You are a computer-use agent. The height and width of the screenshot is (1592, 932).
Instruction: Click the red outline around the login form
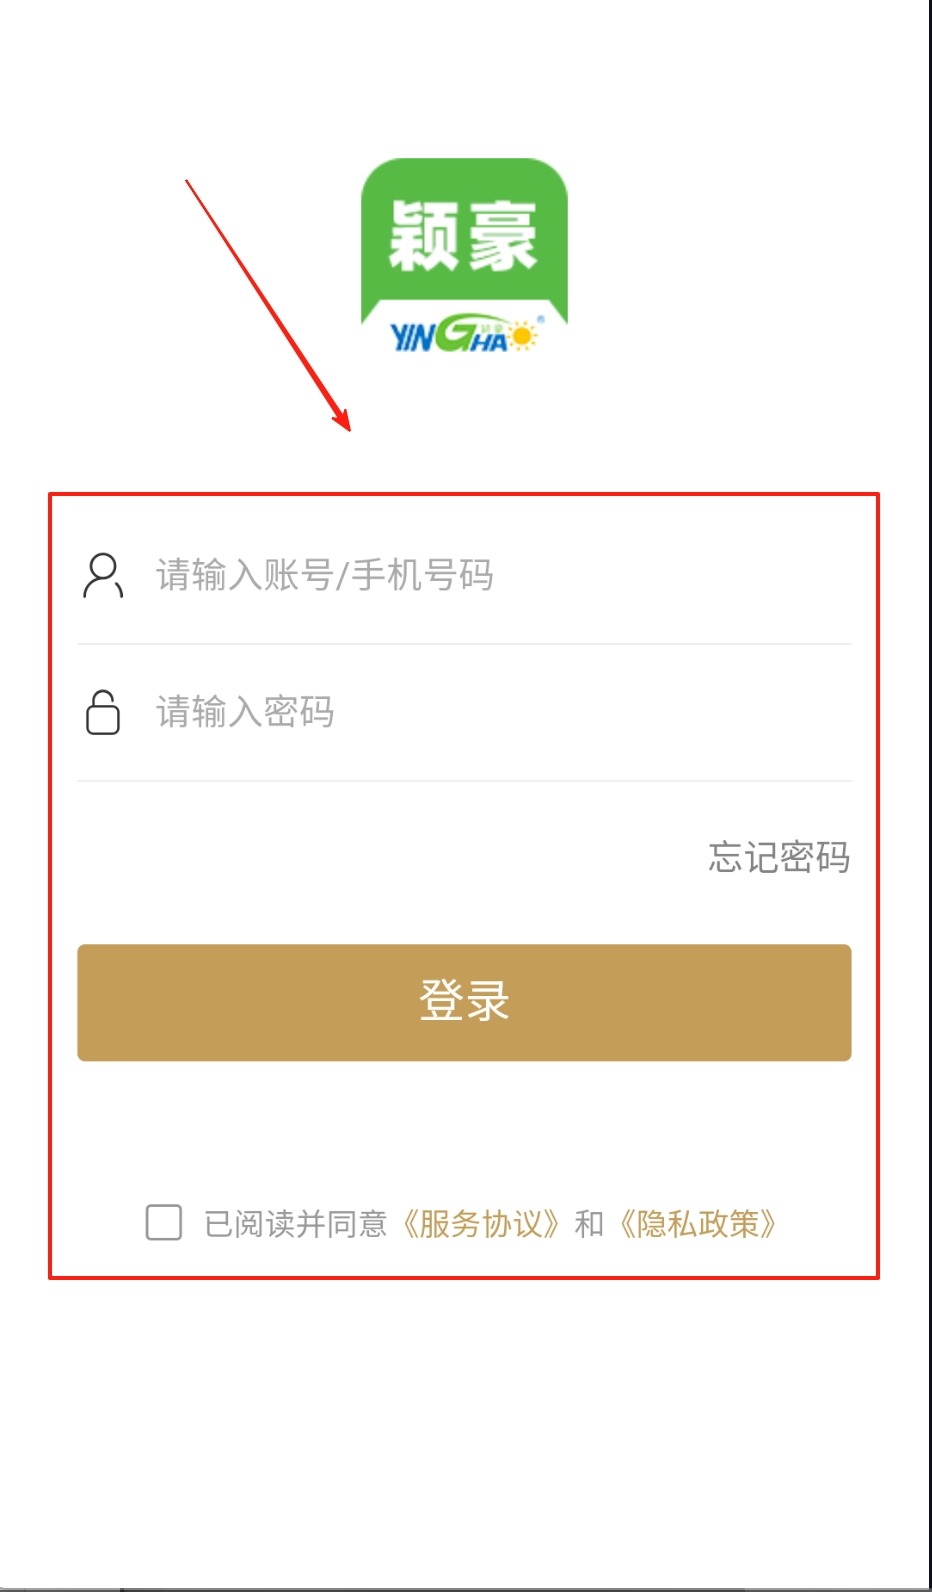click(464, 494)
